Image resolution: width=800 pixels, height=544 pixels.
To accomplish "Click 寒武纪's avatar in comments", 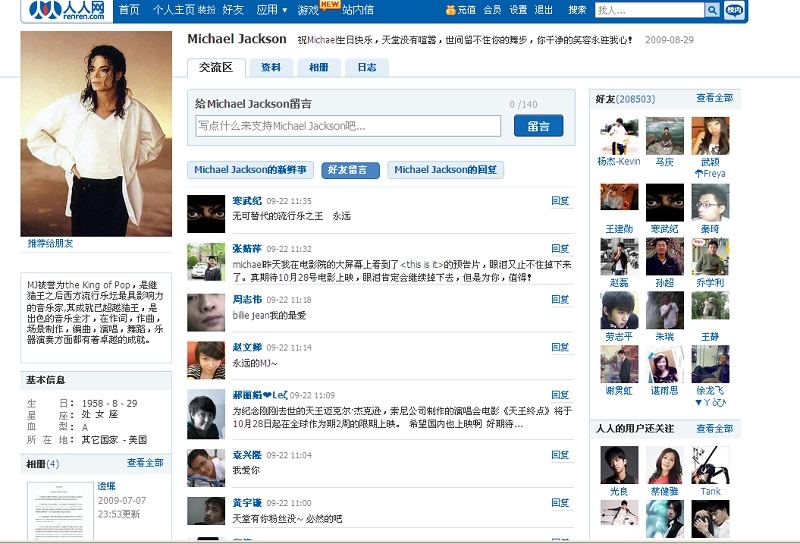I will (206, 214).
